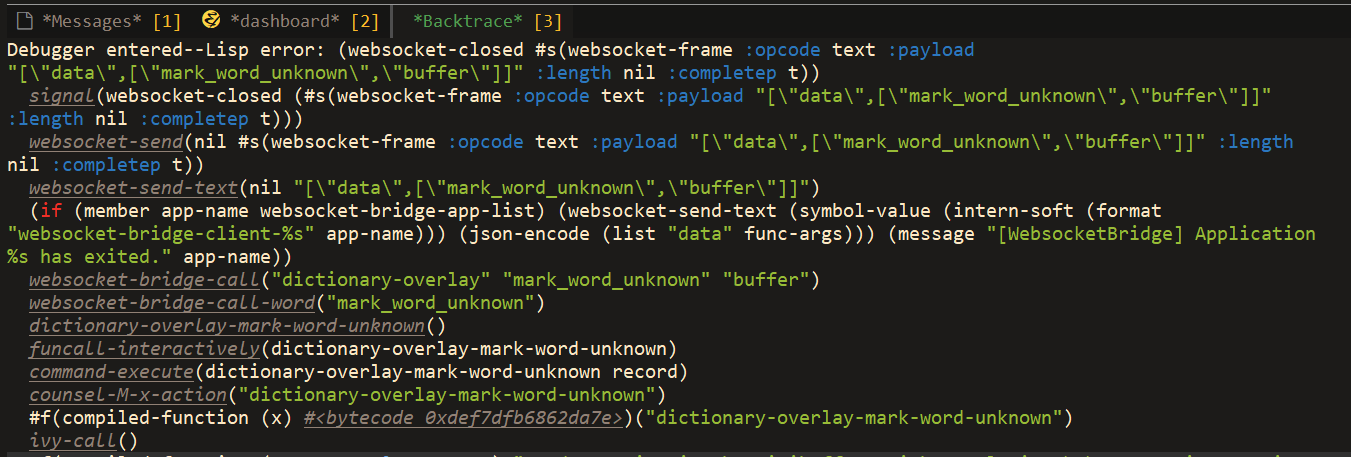Open the ivy-call function link
The width and height of the screenshot is (1351, 457).
tap(73, 440)
